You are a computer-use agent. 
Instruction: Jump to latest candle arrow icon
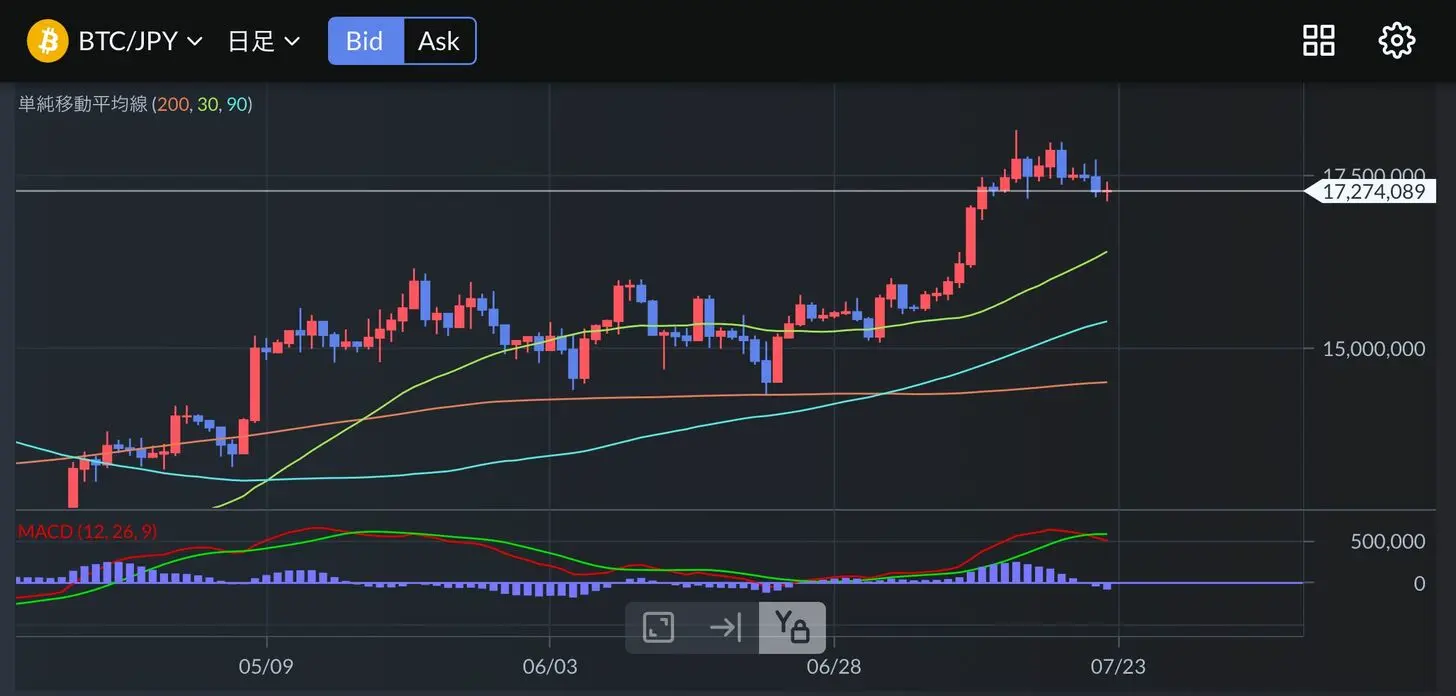[725, 628]
